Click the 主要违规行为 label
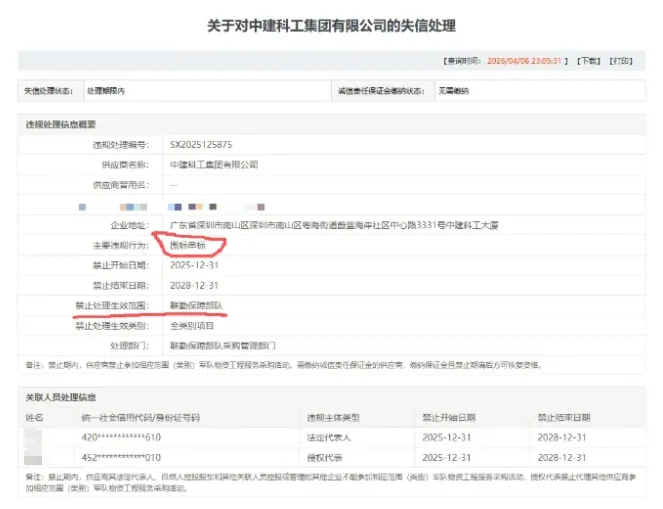This screenshot has width=663, height=509. tap(121, 245)
